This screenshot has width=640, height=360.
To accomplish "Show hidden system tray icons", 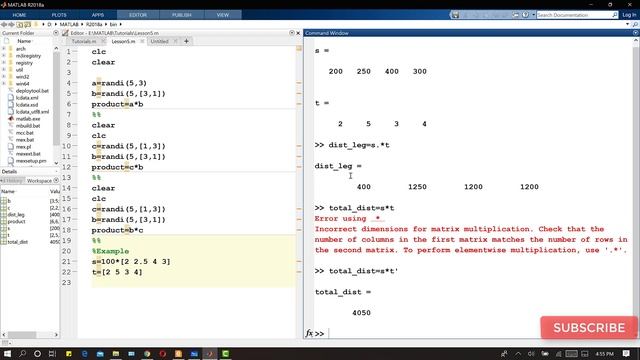I will point(518,353).
